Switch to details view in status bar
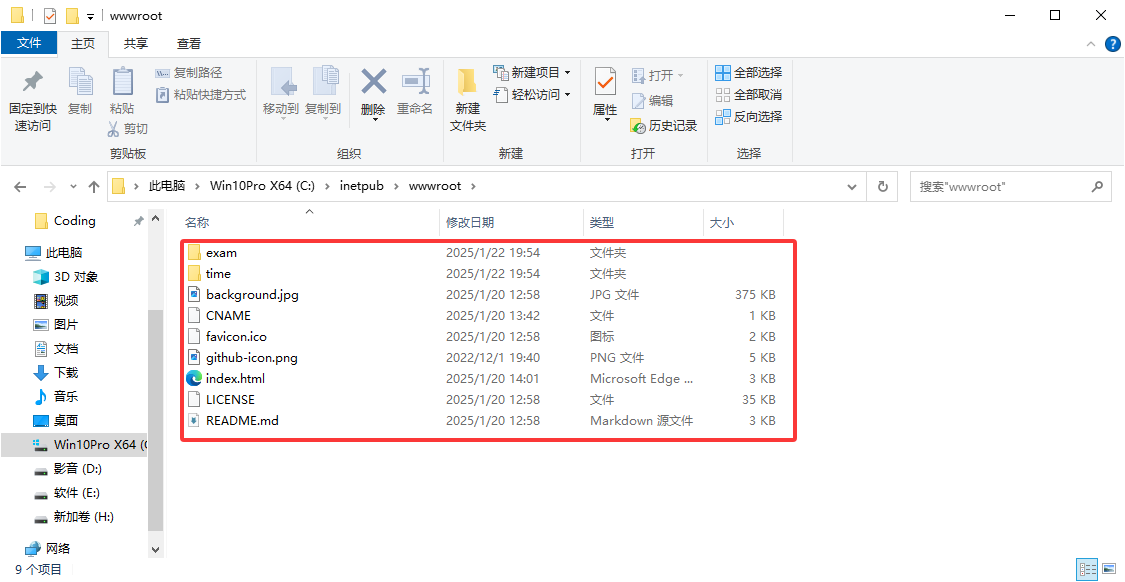 click(x=1087, y=570)
